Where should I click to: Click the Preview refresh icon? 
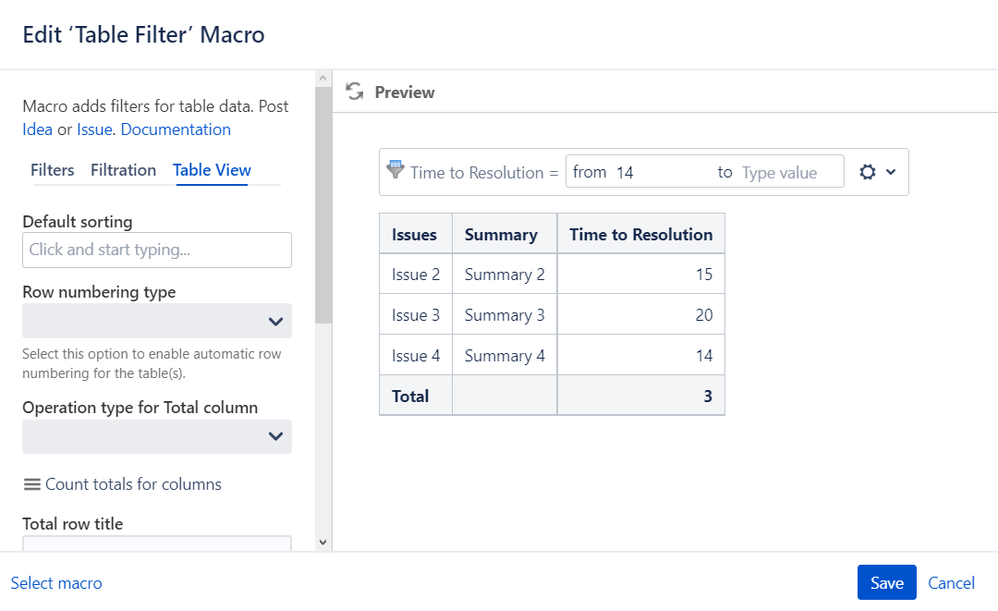(354, 92)
